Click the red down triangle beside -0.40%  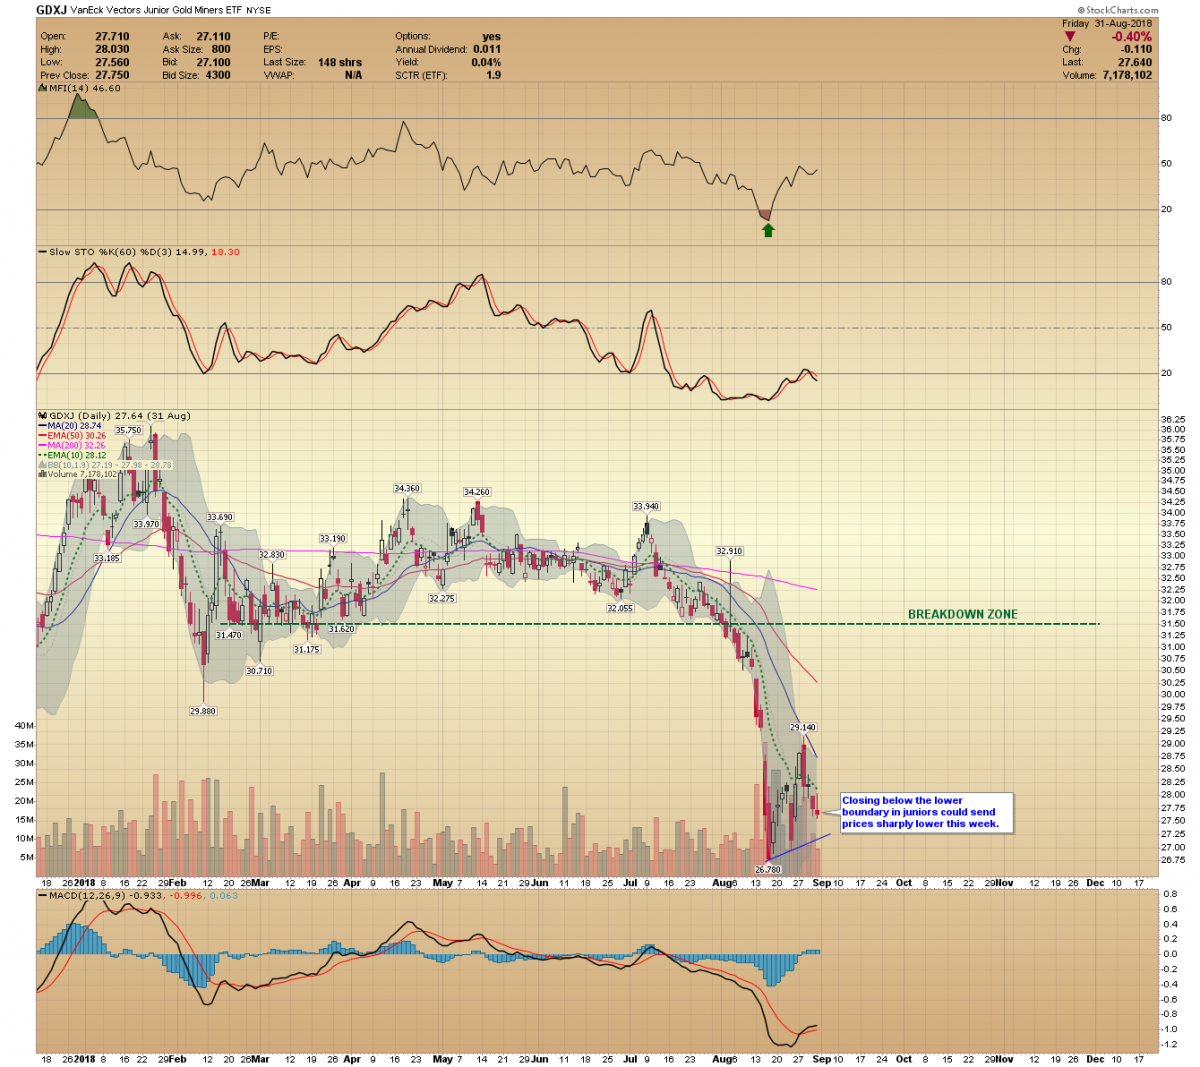pyautogui.click(x=1070, y=37)
